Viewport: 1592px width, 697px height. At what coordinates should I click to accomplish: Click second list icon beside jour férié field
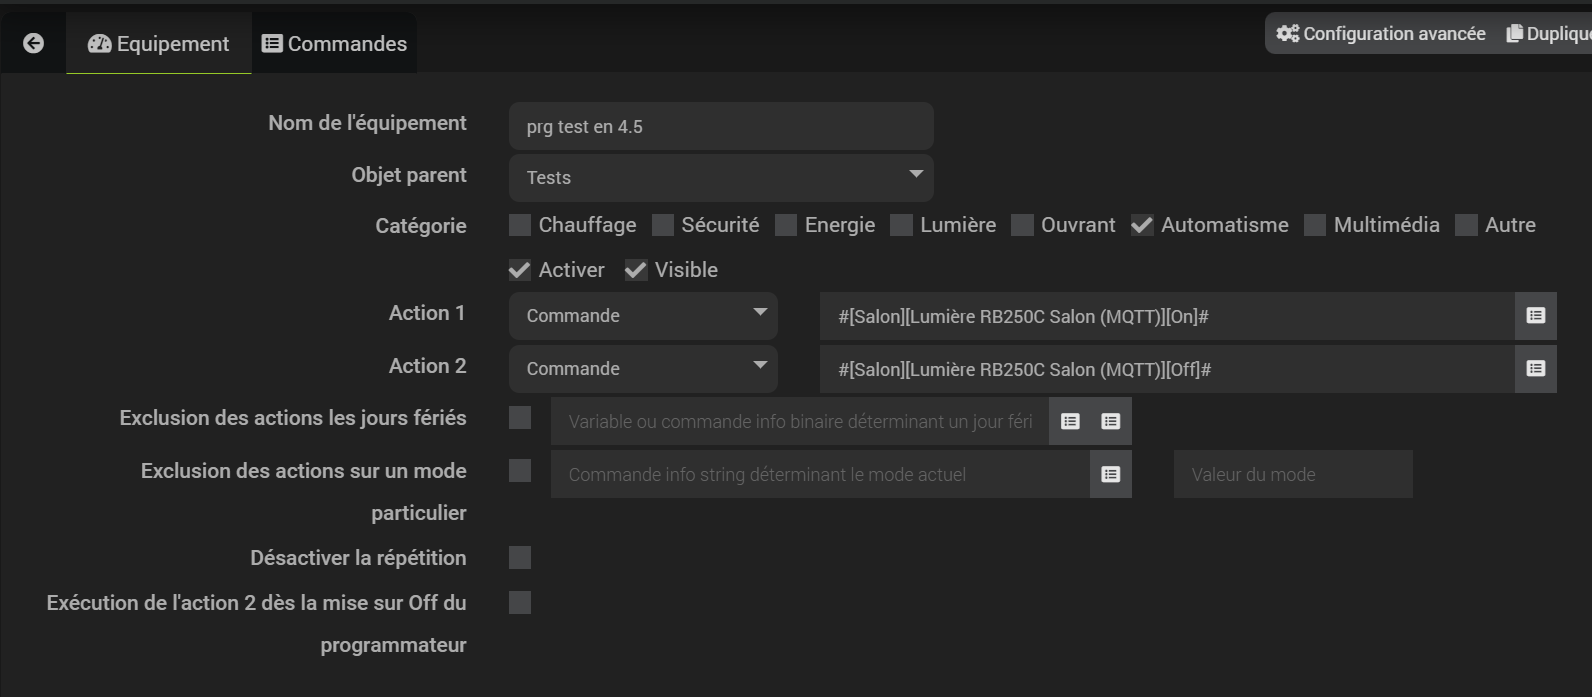tap(1110, 422)
